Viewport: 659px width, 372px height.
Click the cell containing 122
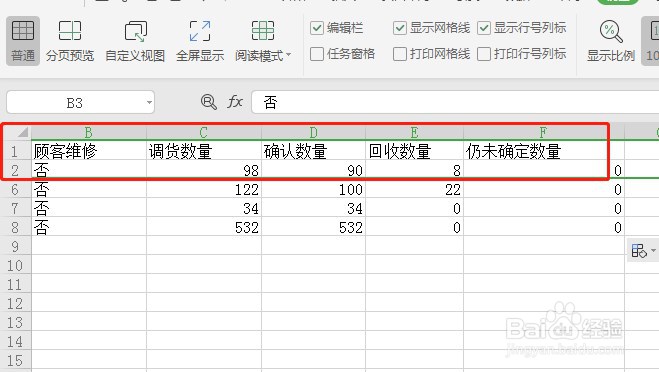pos(204,189)
